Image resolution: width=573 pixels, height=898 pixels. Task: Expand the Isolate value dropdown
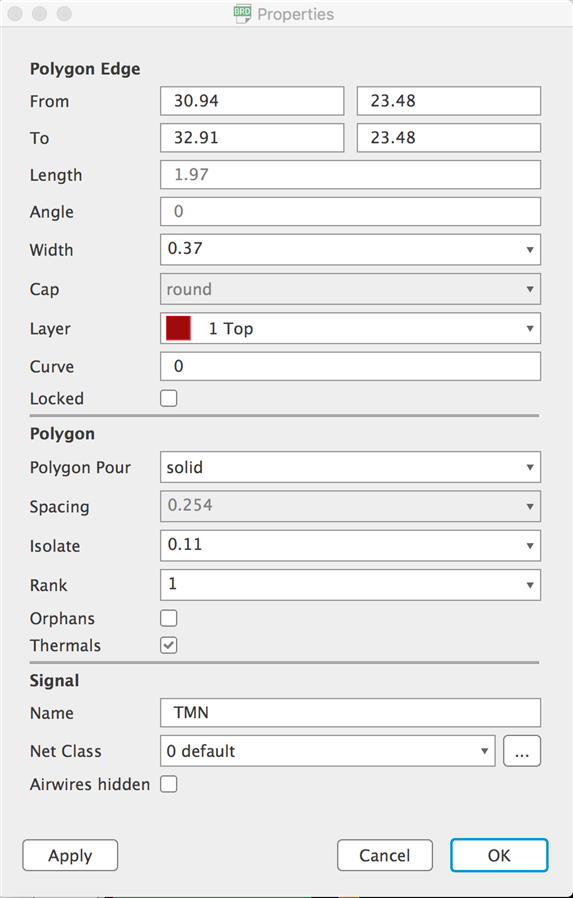(350, 546)
